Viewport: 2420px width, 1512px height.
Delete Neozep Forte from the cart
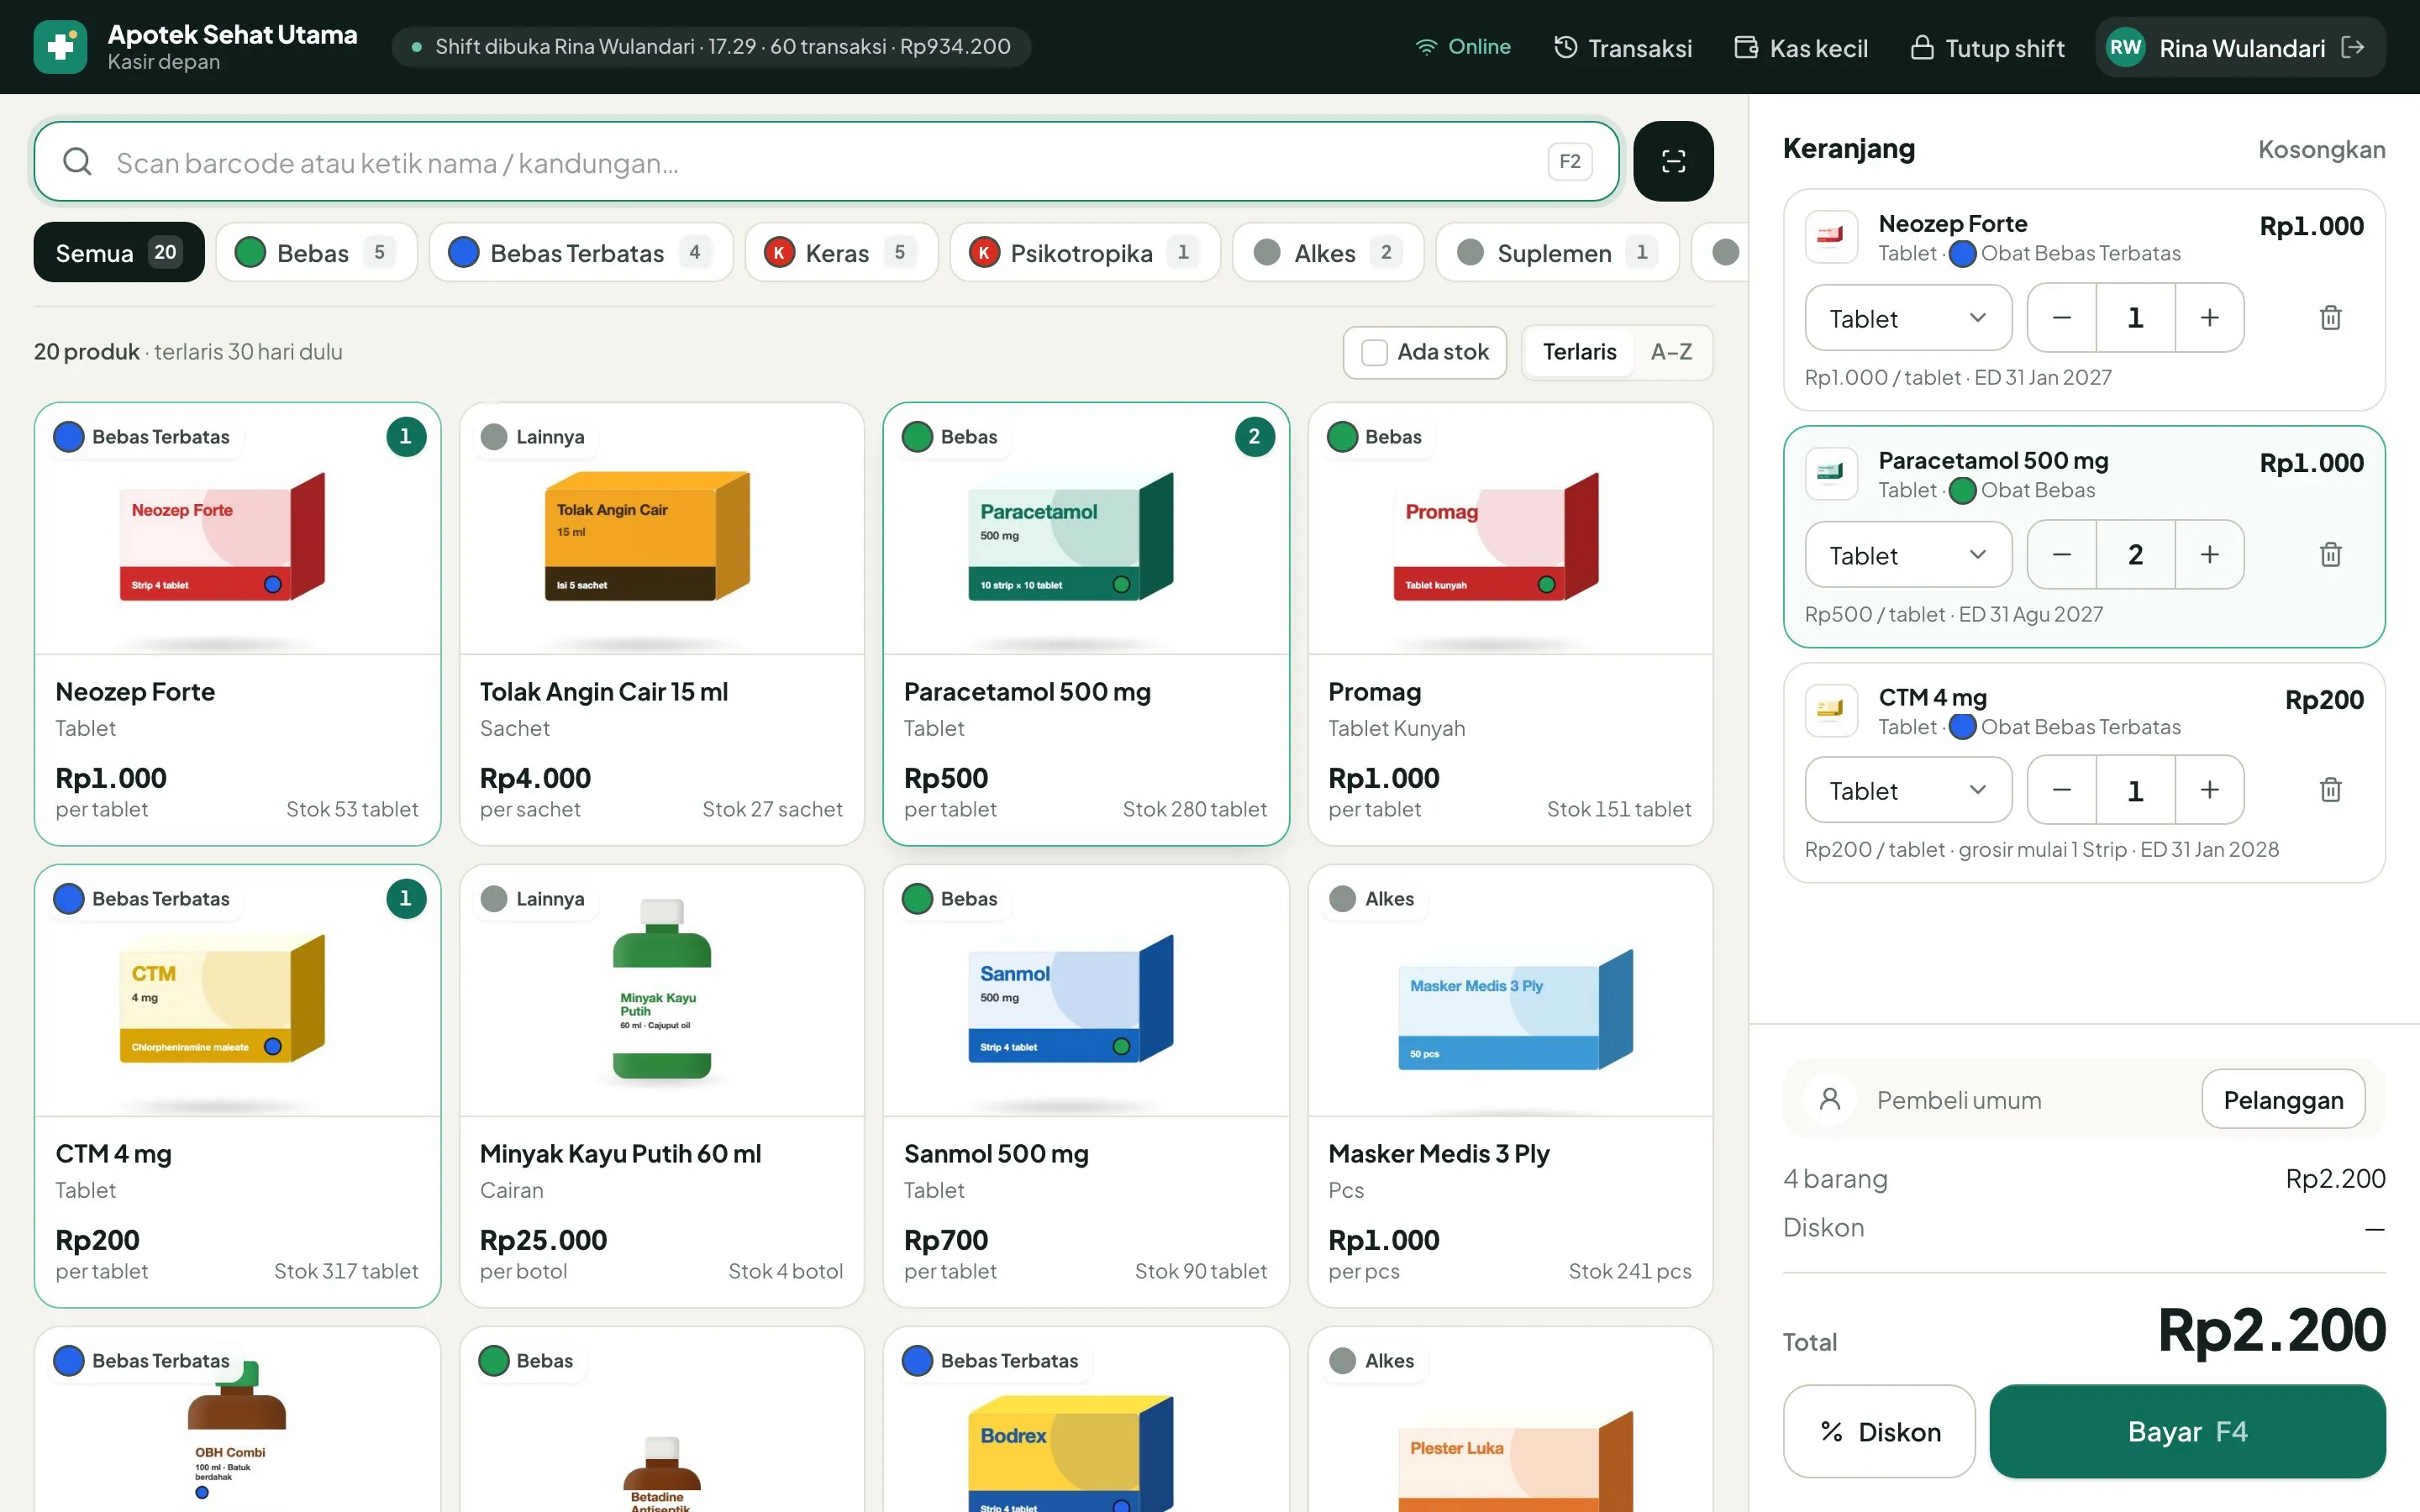[x=2330, y=318]
